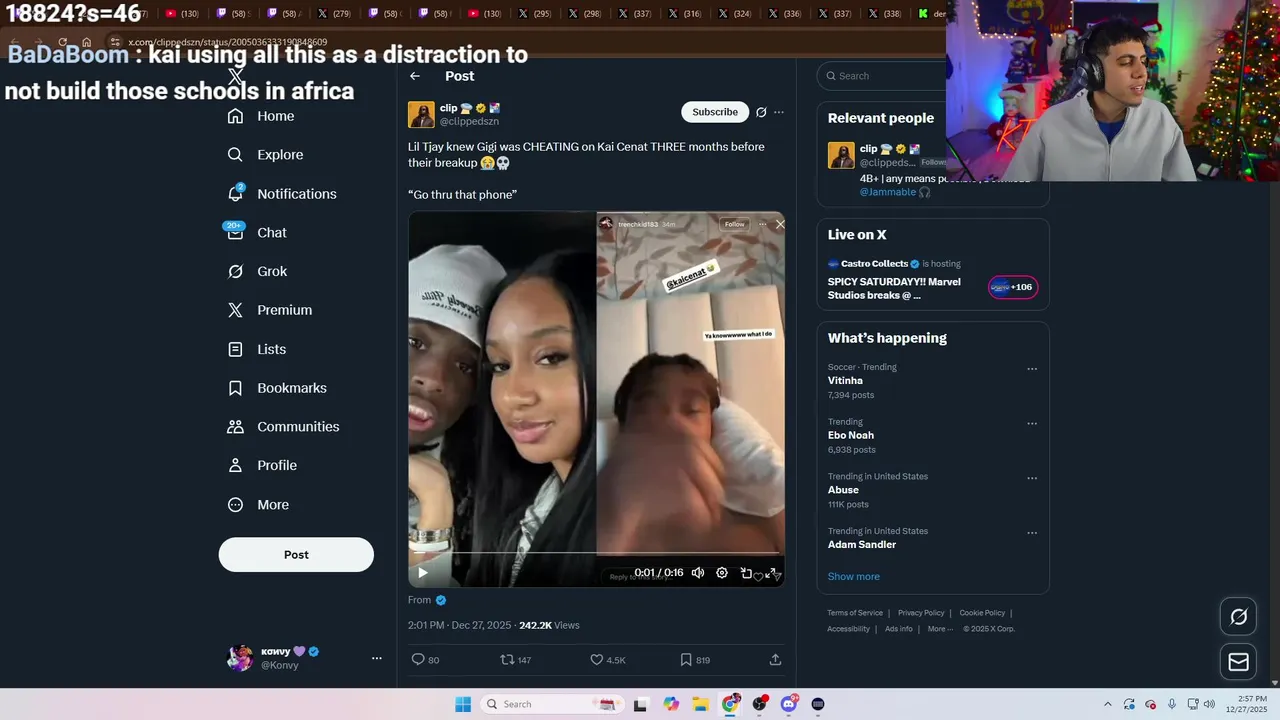The width and height of the screenshot is (1280, 720).
Task: Open options for the Adam Sandler trend
Action: tap(1032, 533)
